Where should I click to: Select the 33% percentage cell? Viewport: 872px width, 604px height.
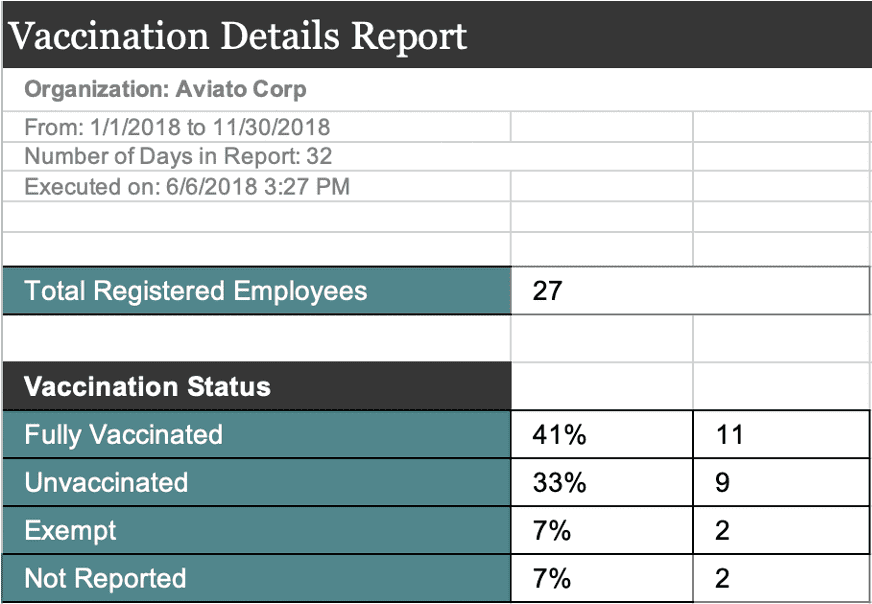point(602,482)
